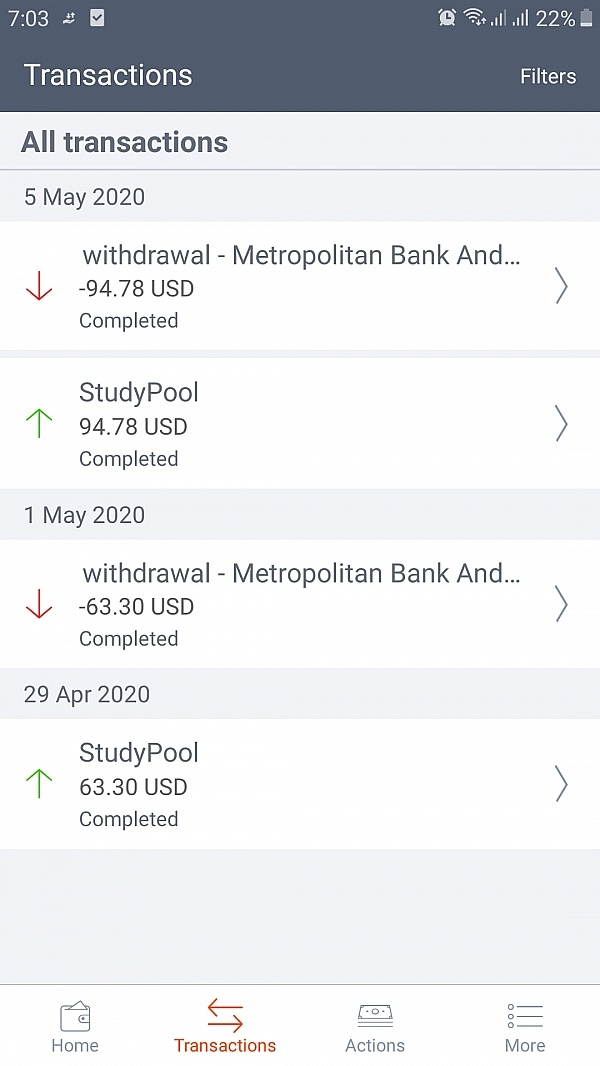Image resolution: width=600 pixels, height=1066 pixels.
Task: Click the Wi-Fi icon in the status bar
Action: (x=474, y=17)
